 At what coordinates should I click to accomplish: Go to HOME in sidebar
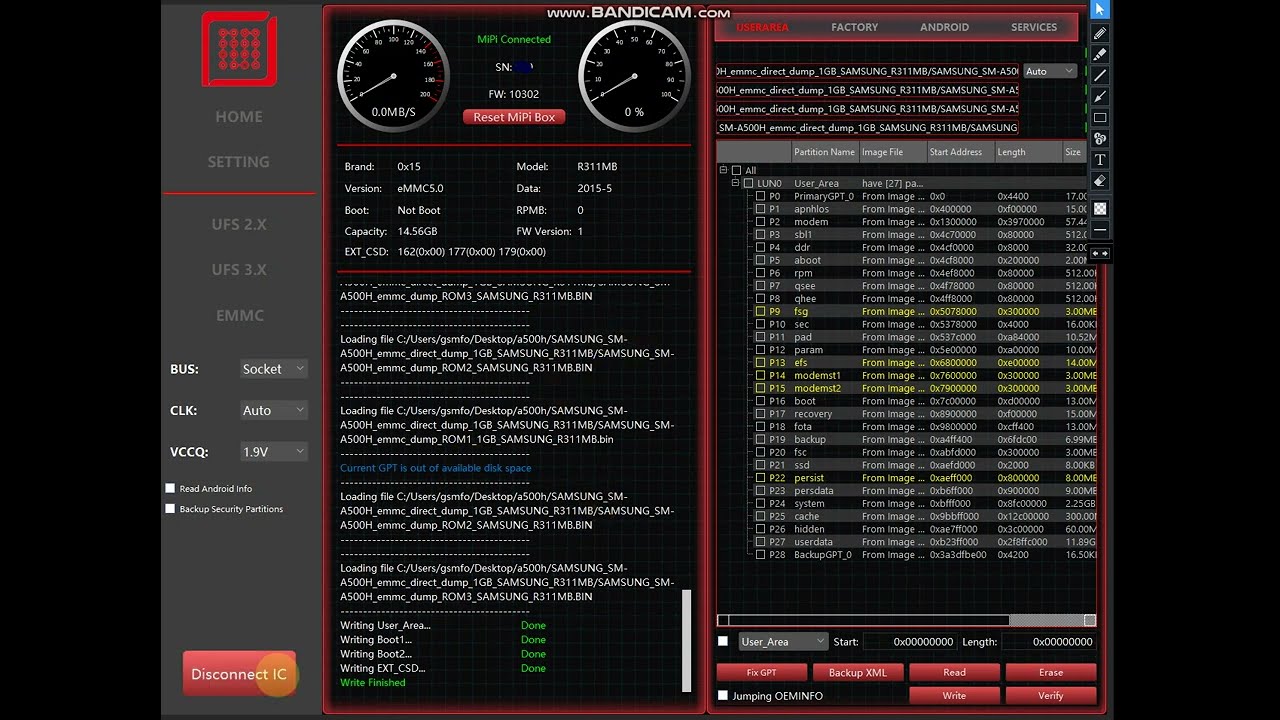pyautogui.click(x=239, y=116)
